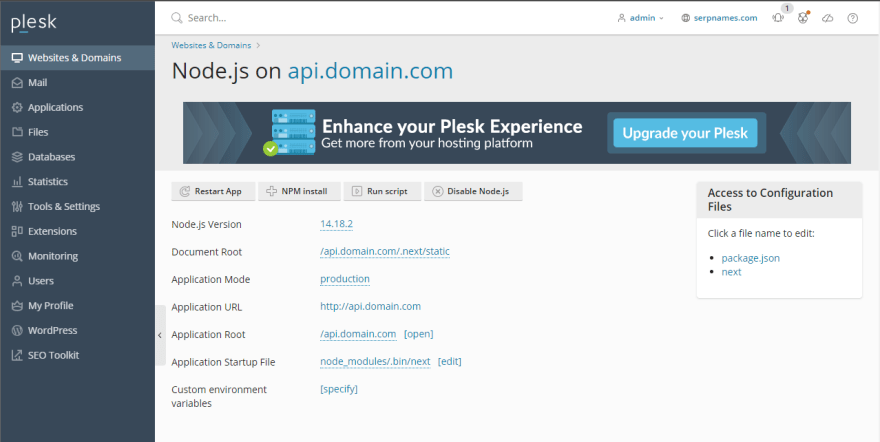Open http://api.domain.com Application URL
Screen dimensions: 880x442
(x=370, y=307)
